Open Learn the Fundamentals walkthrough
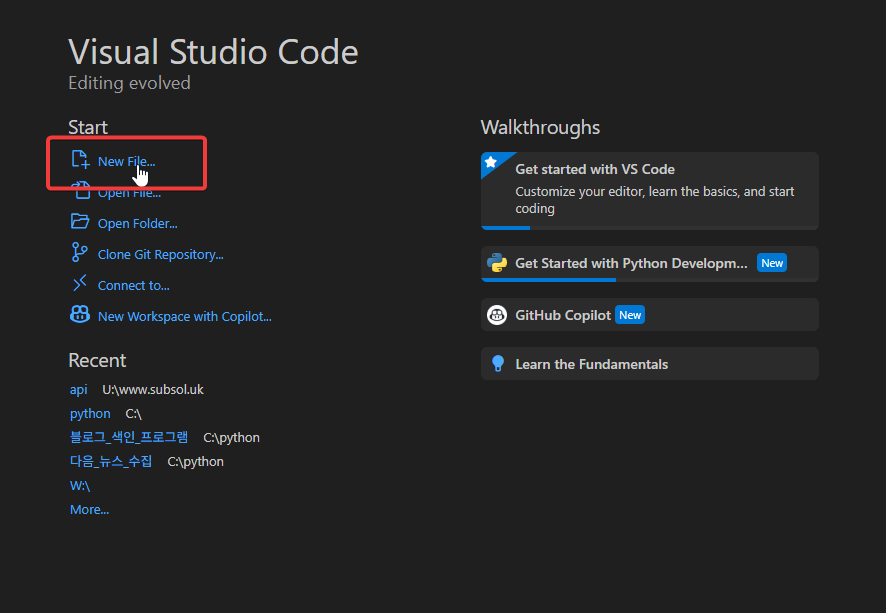This screenshot has width=886, height=613. coord(650,363)
